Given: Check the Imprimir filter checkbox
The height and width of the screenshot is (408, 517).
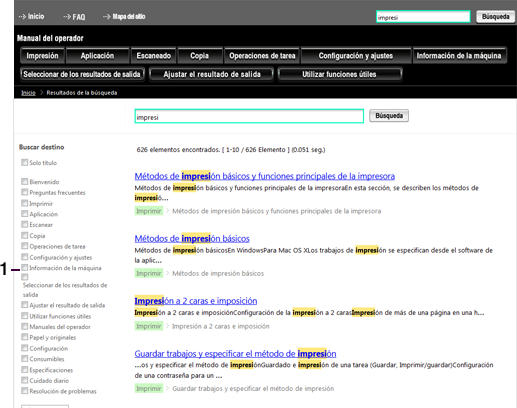Looking at the screenshot, I should pos(24,203).
